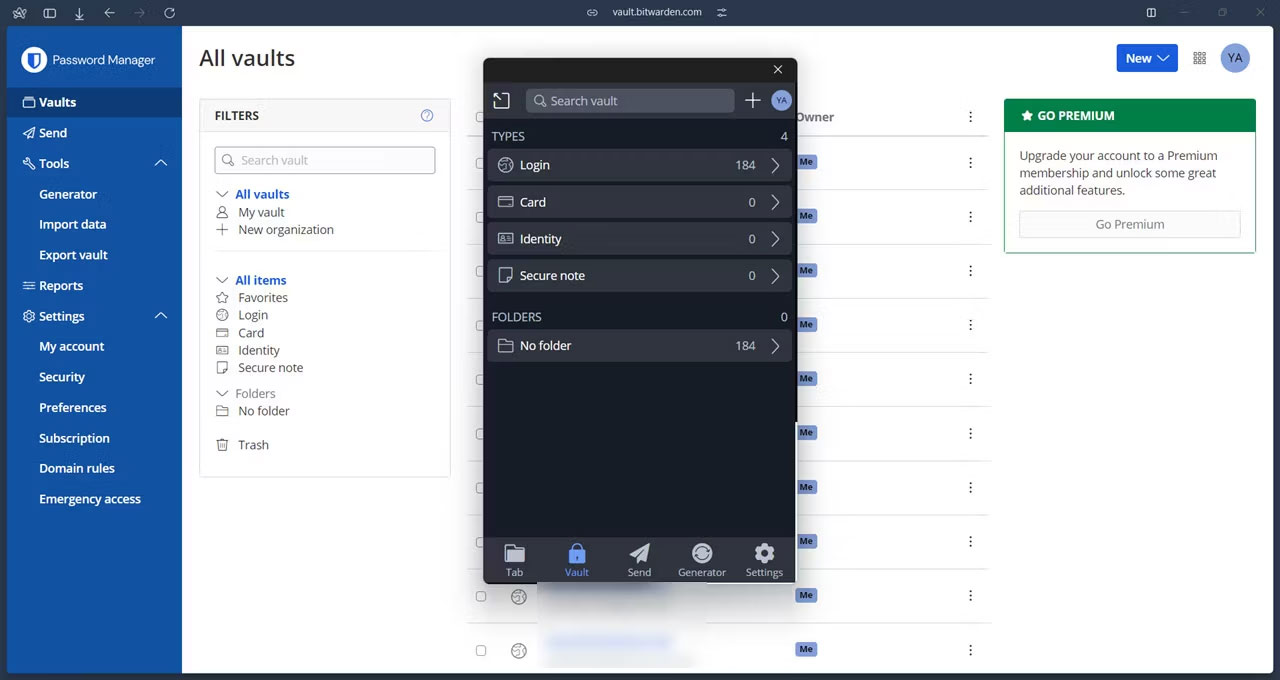Close the Bitwarden extension popup
Screen dimensions: 1280x680
point(778,70)
